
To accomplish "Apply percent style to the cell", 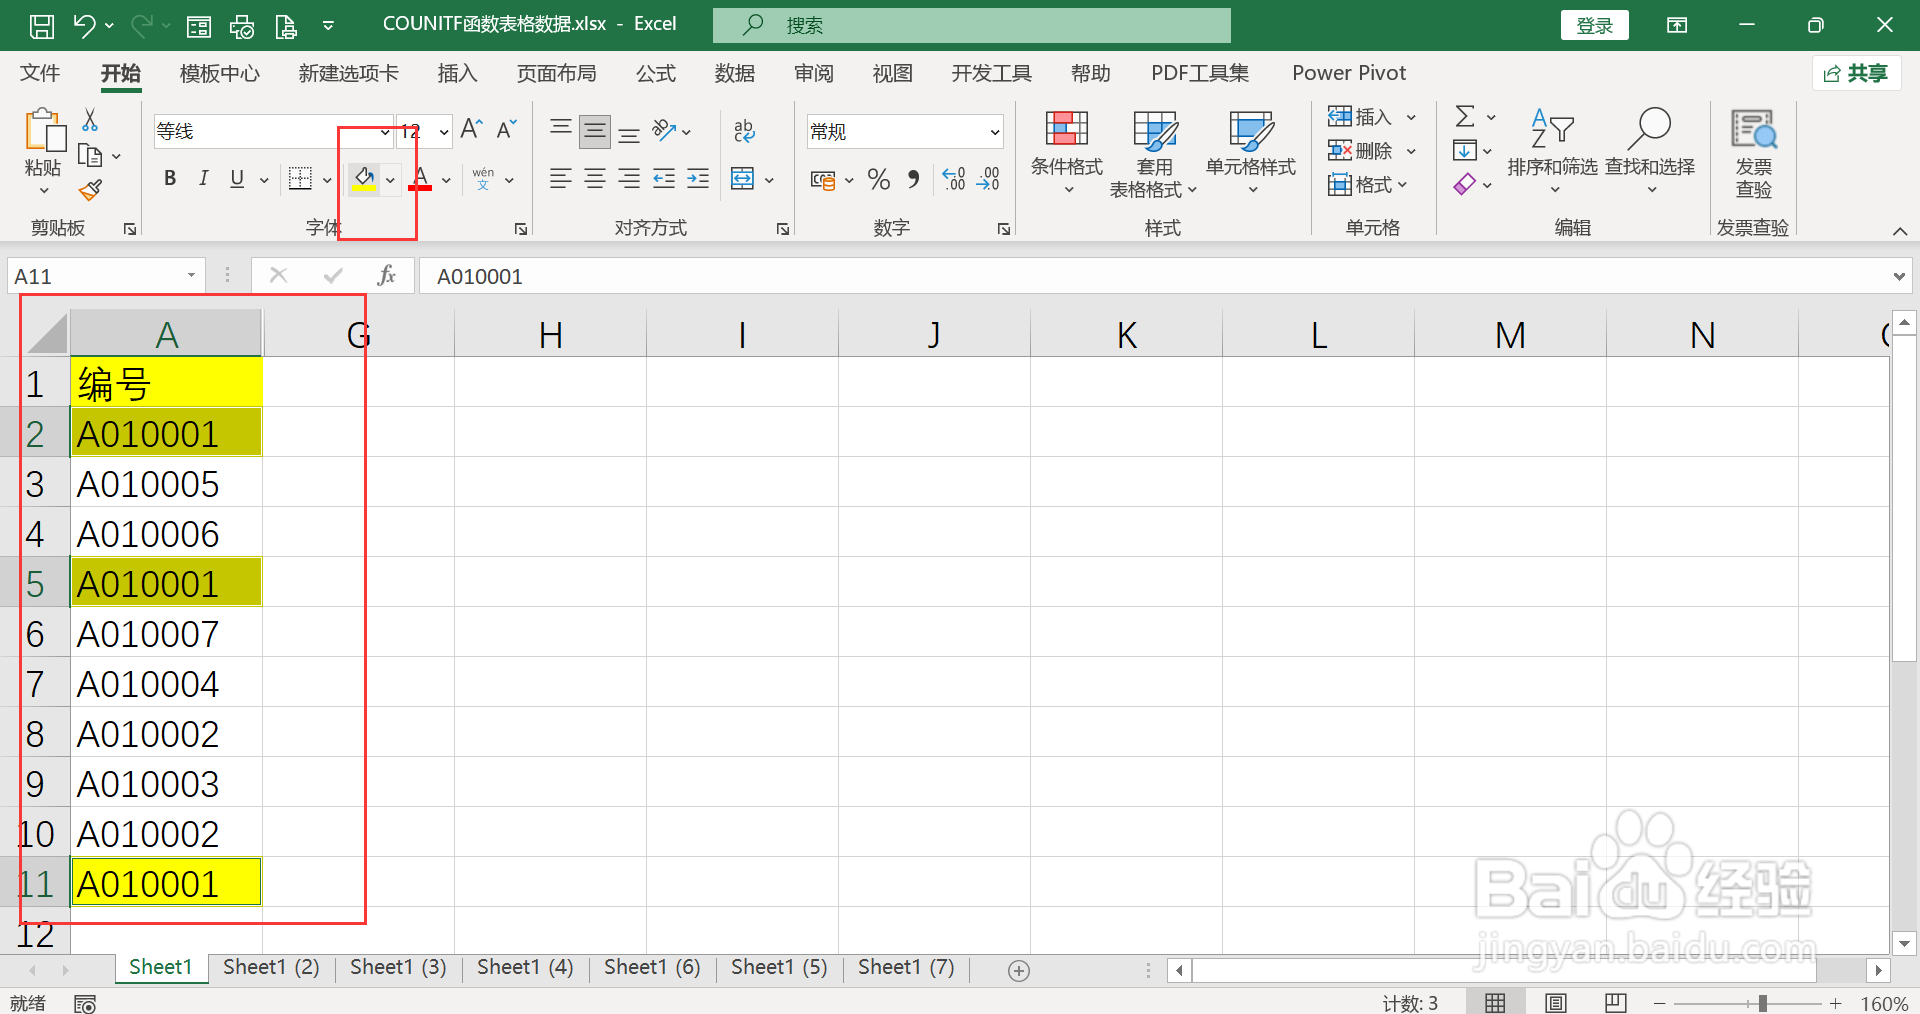I will 878,179.
